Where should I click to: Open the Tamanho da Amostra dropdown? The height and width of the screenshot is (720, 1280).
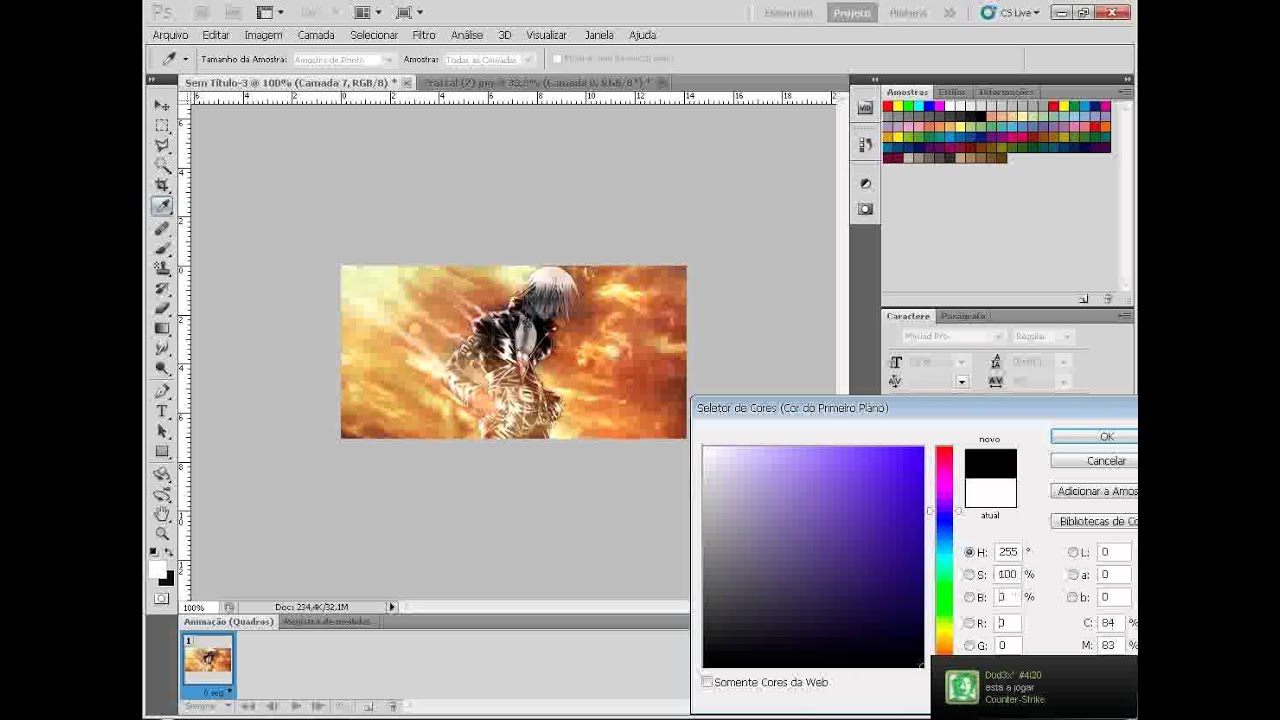tap(343, 60)
